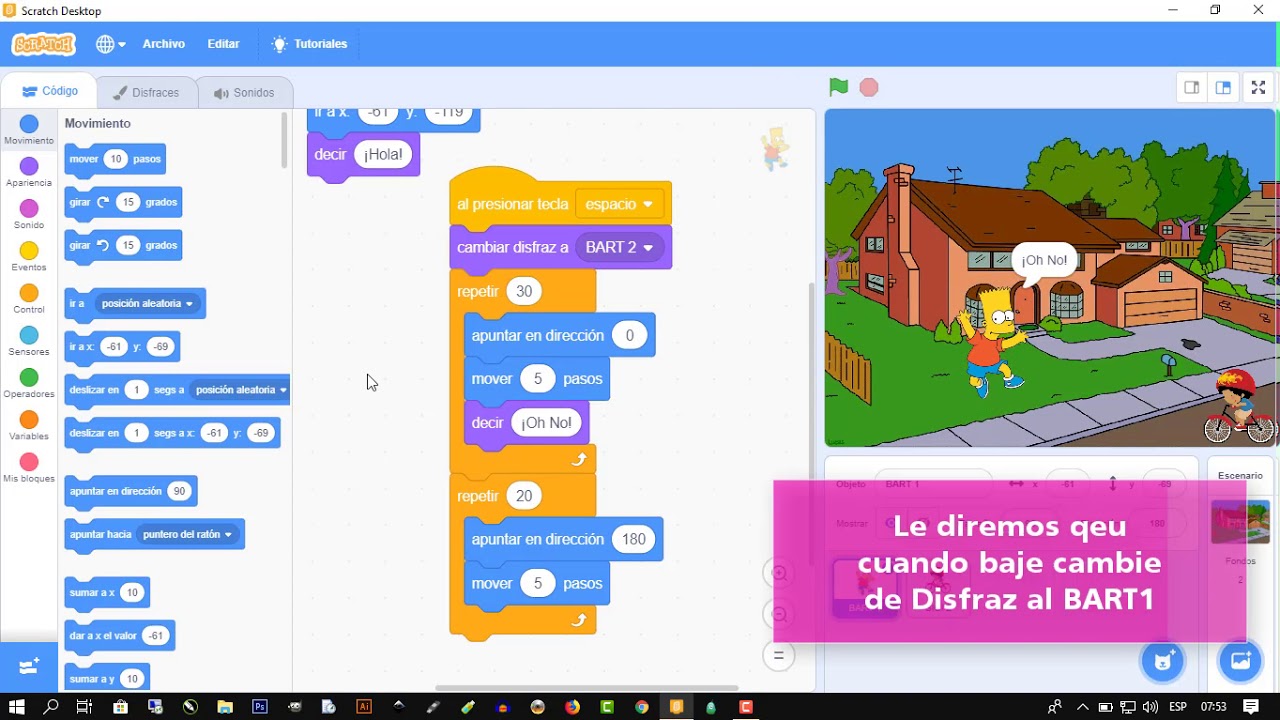Open the espacio key dropdown
Image resolution: width=1280 pixels, height=720 pixels.
coord(620,204)
